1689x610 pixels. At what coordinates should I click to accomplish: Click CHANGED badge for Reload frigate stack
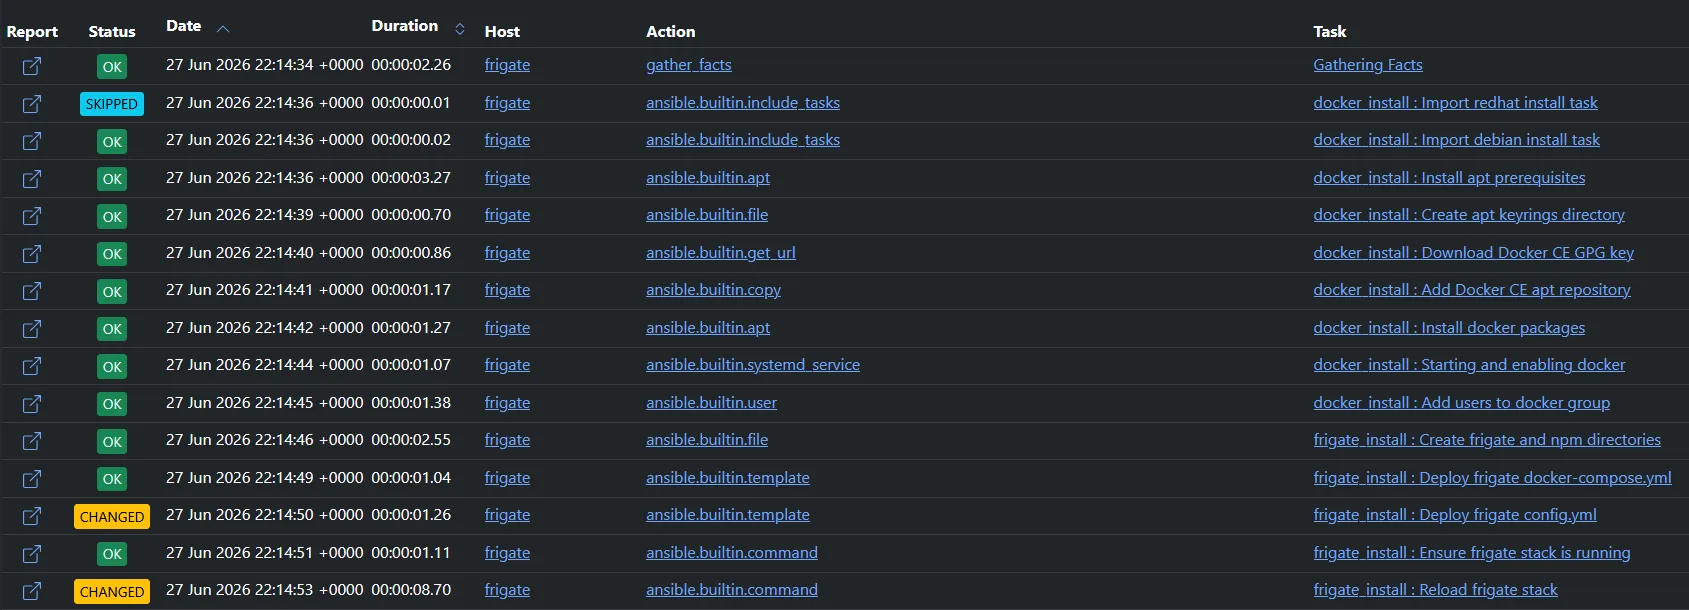112,592
